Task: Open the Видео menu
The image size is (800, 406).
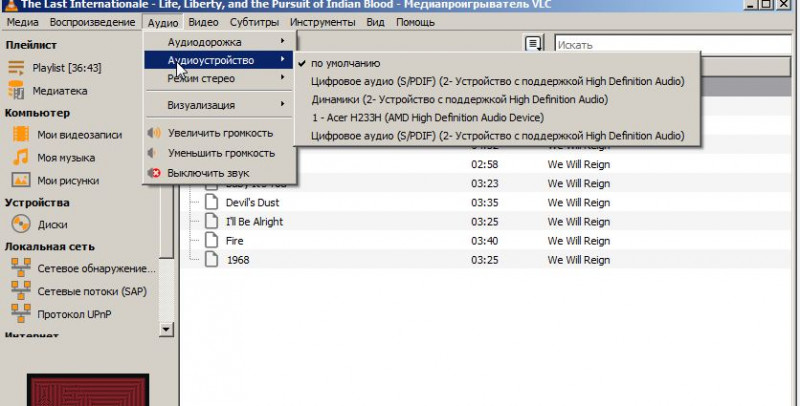Action: (x=203, y=22)
